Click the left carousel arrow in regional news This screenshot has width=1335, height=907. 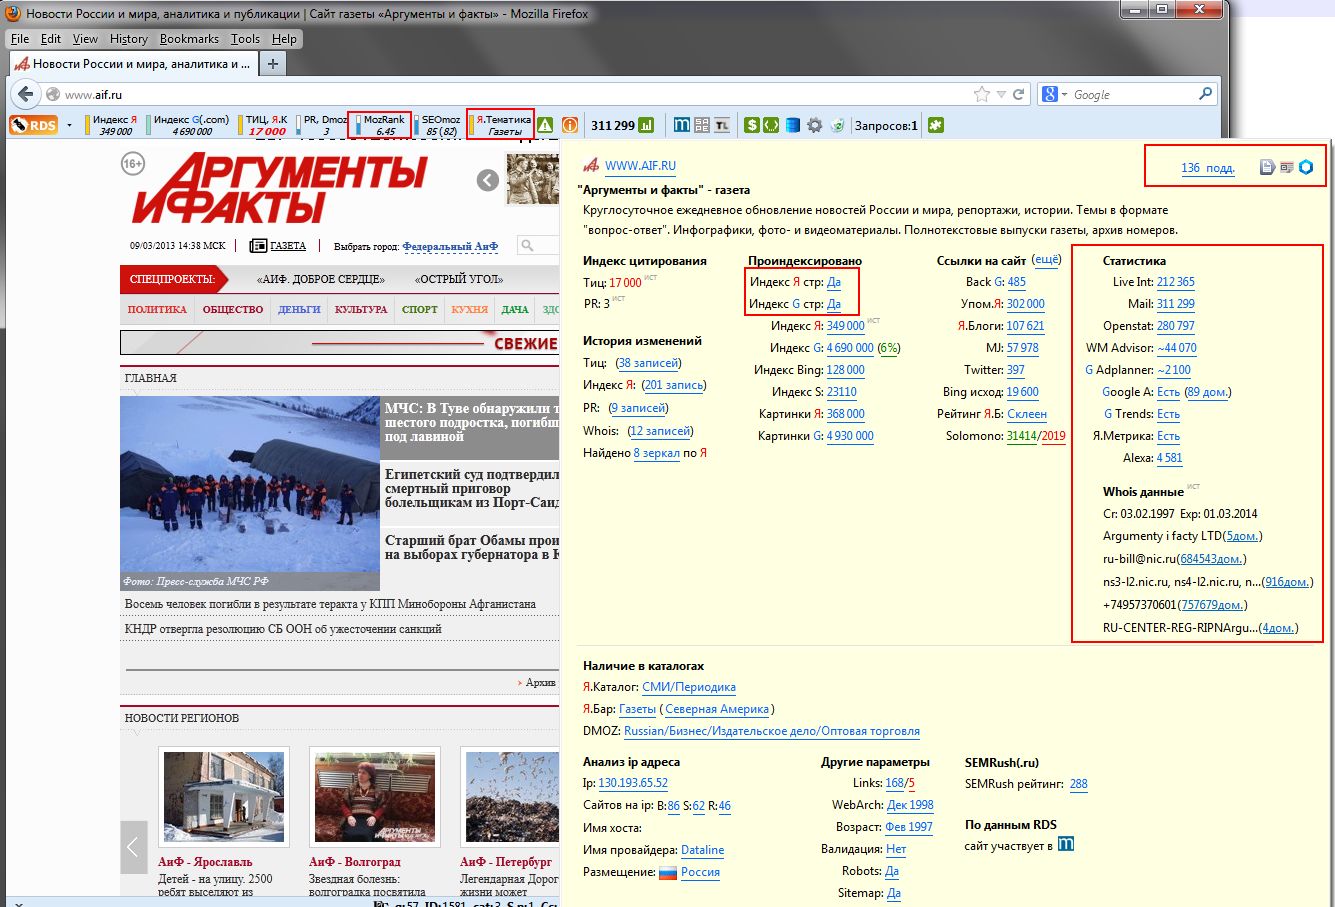tap(134, 847)
